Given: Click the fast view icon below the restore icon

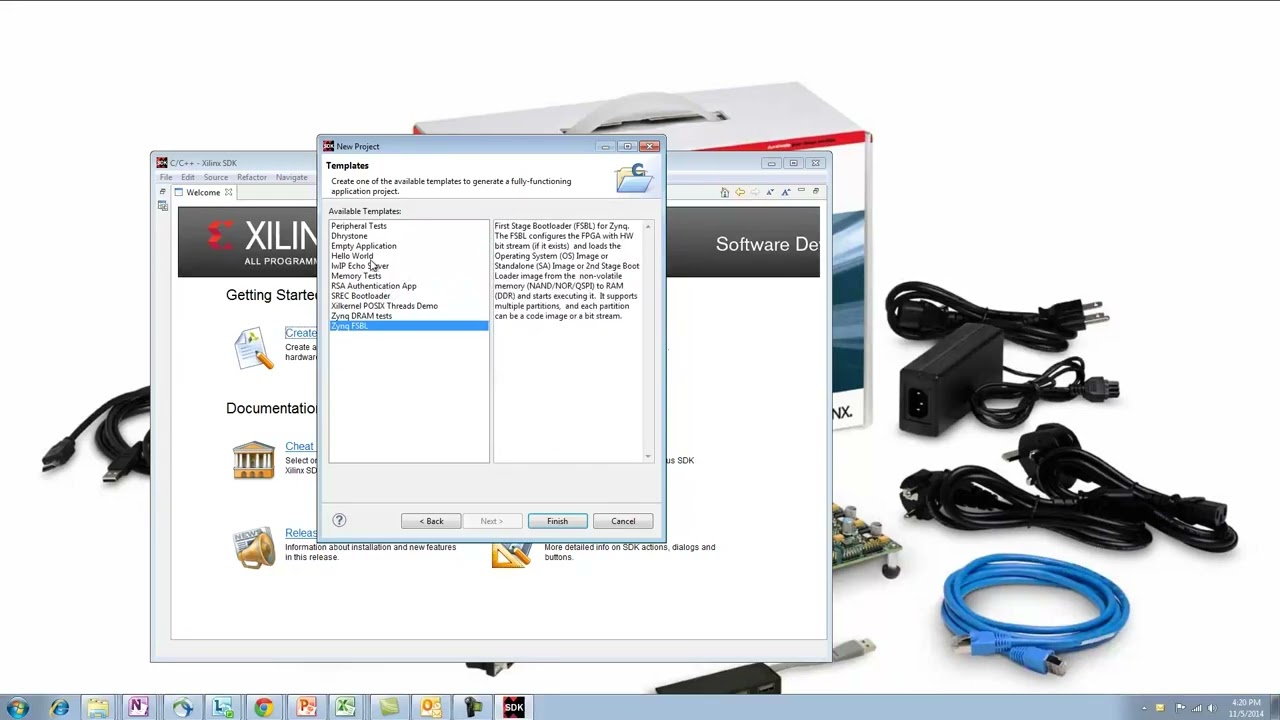Looking at the screenshot, I should point(163,206).
